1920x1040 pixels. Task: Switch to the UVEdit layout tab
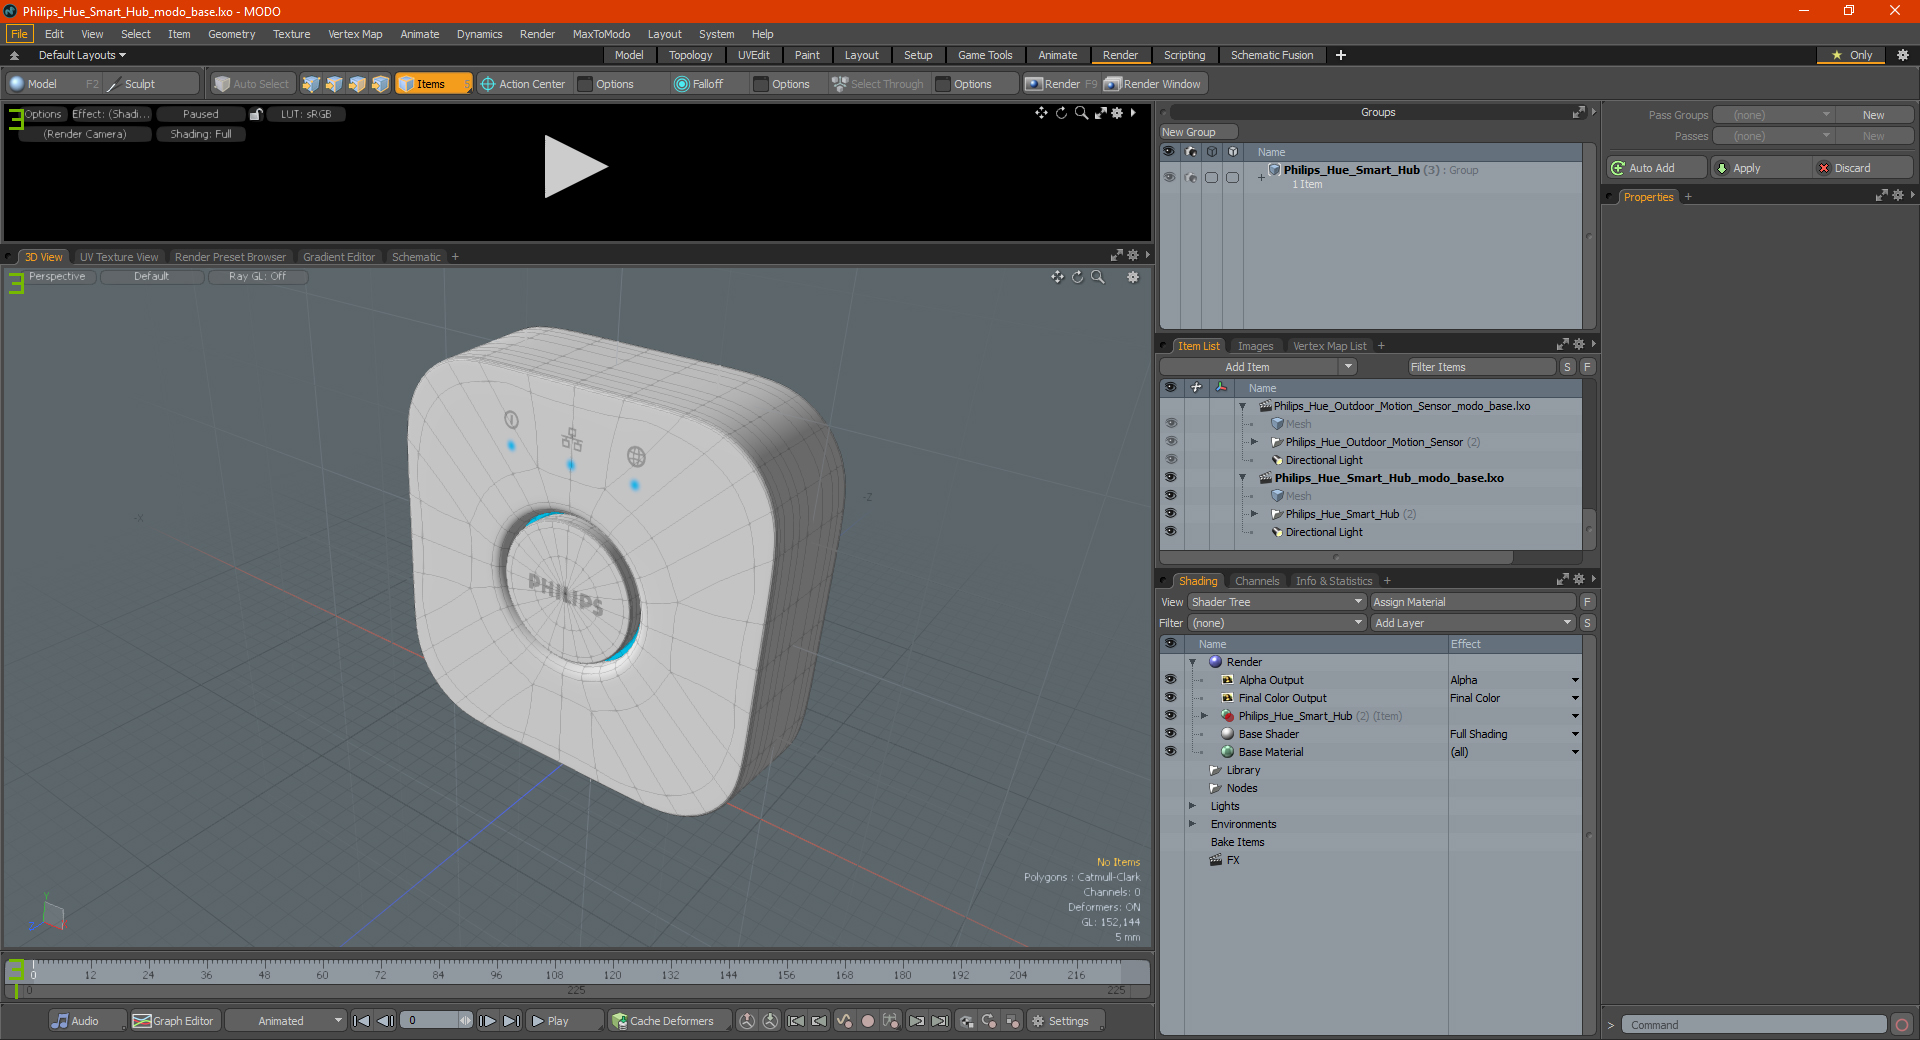pos(753,55)
